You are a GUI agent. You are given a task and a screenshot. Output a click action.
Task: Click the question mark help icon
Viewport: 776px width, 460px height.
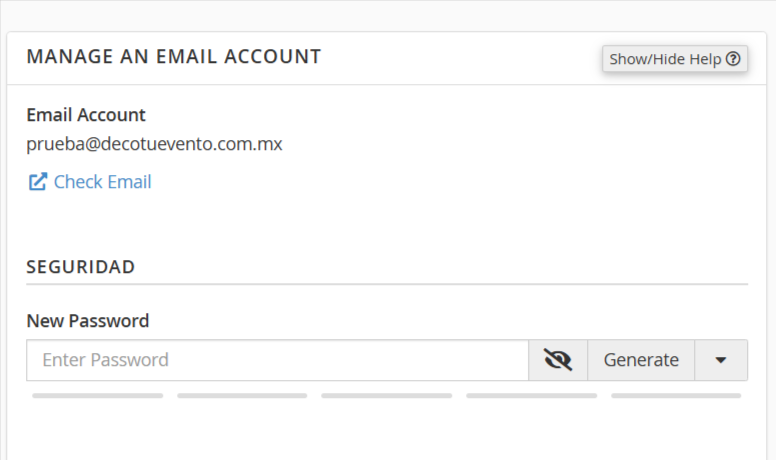733,59
